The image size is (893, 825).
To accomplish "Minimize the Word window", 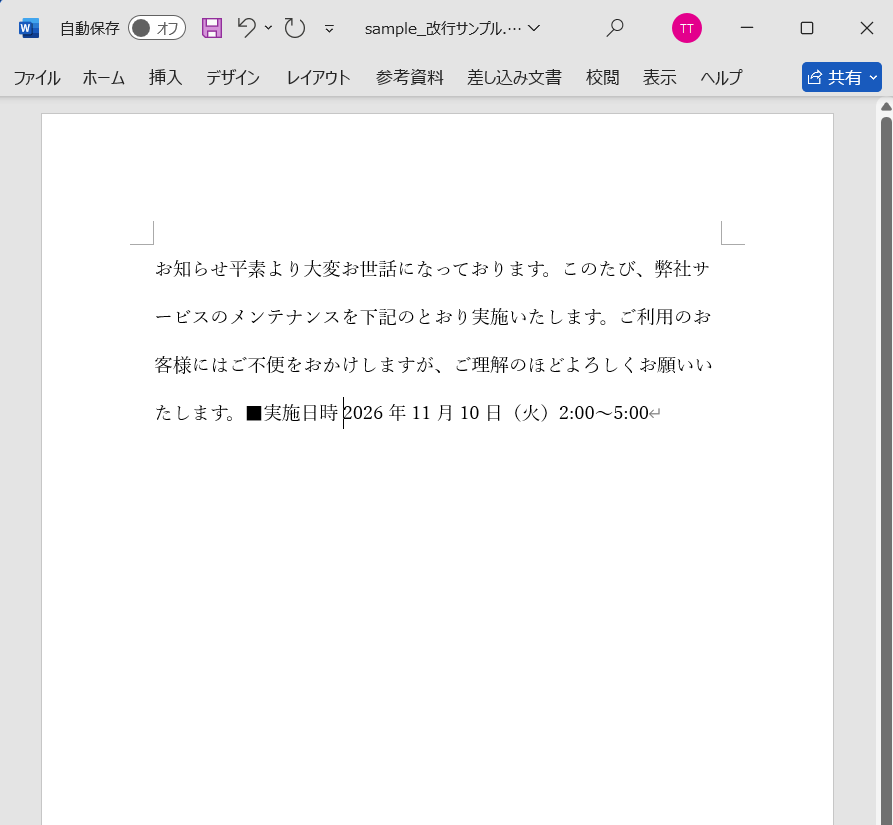I will click(x=747, y=28).
